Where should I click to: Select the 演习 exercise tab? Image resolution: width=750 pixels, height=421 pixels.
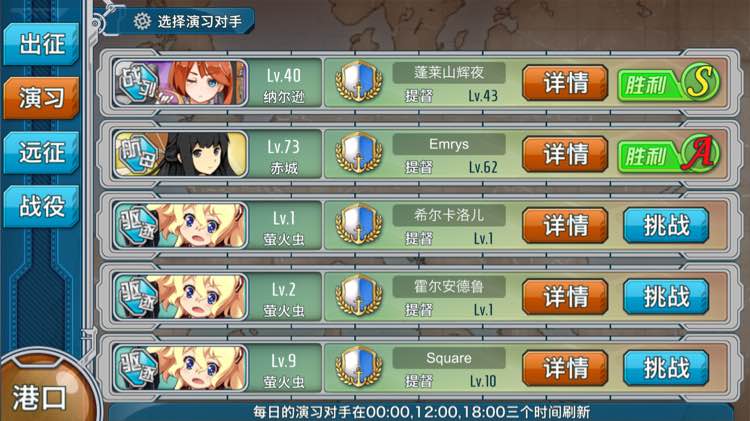tap(41, 98)
